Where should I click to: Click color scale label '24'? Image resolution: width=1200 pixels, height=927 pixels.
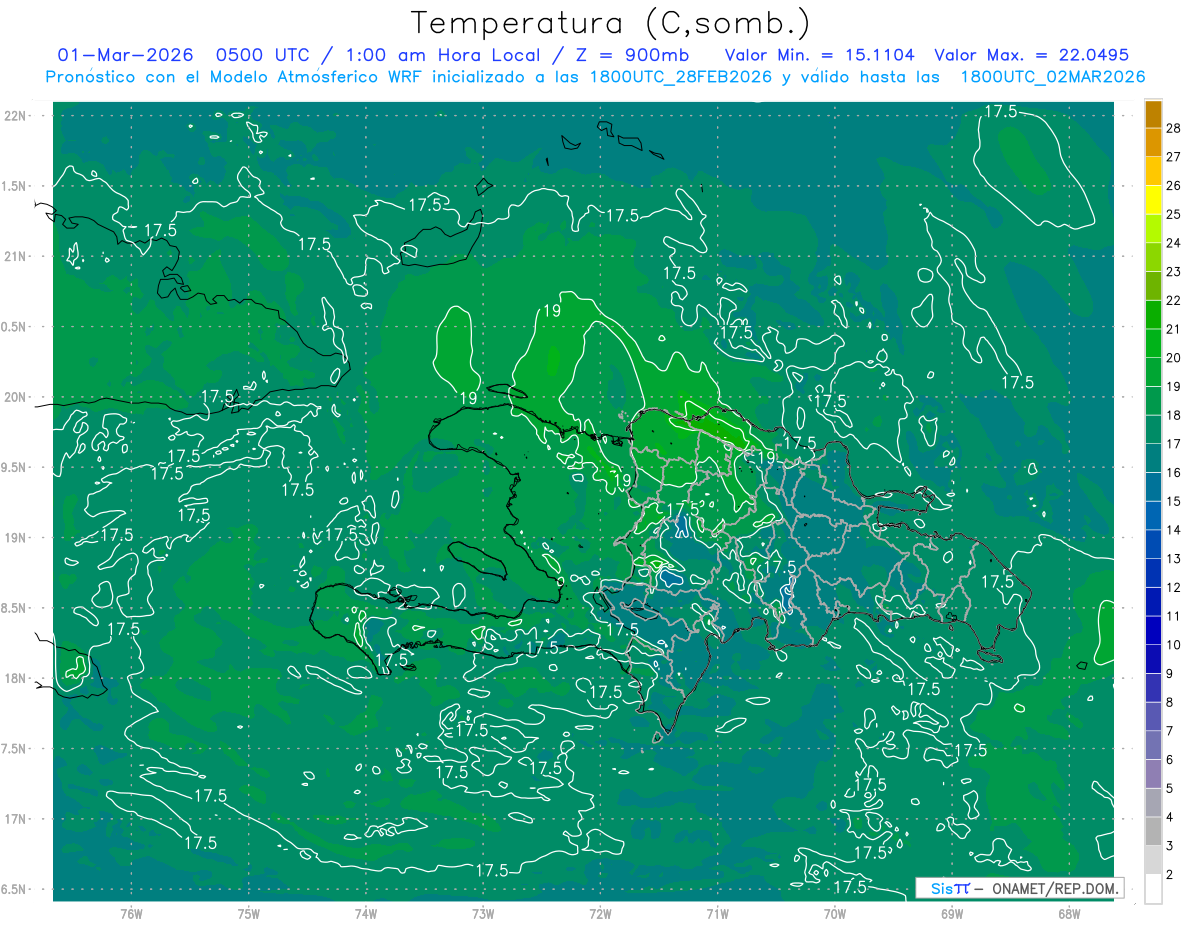(1174, 243)
